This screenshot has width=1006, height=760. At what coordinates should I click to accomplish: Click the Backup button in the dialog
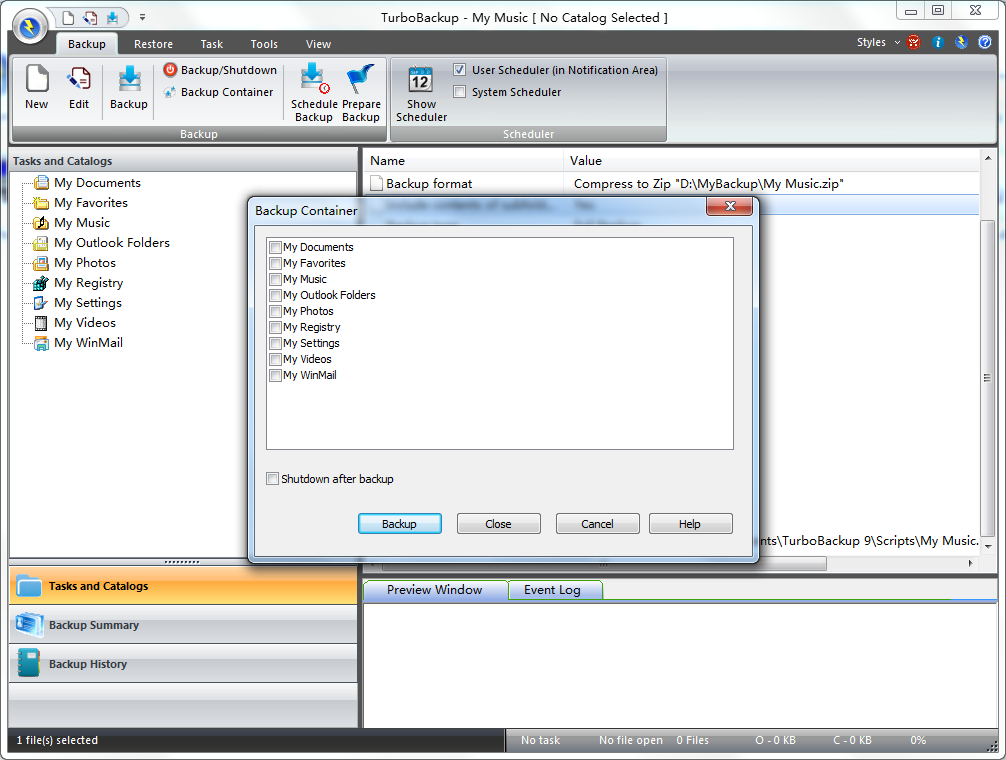pyautogui.click(x=400, y=523)
